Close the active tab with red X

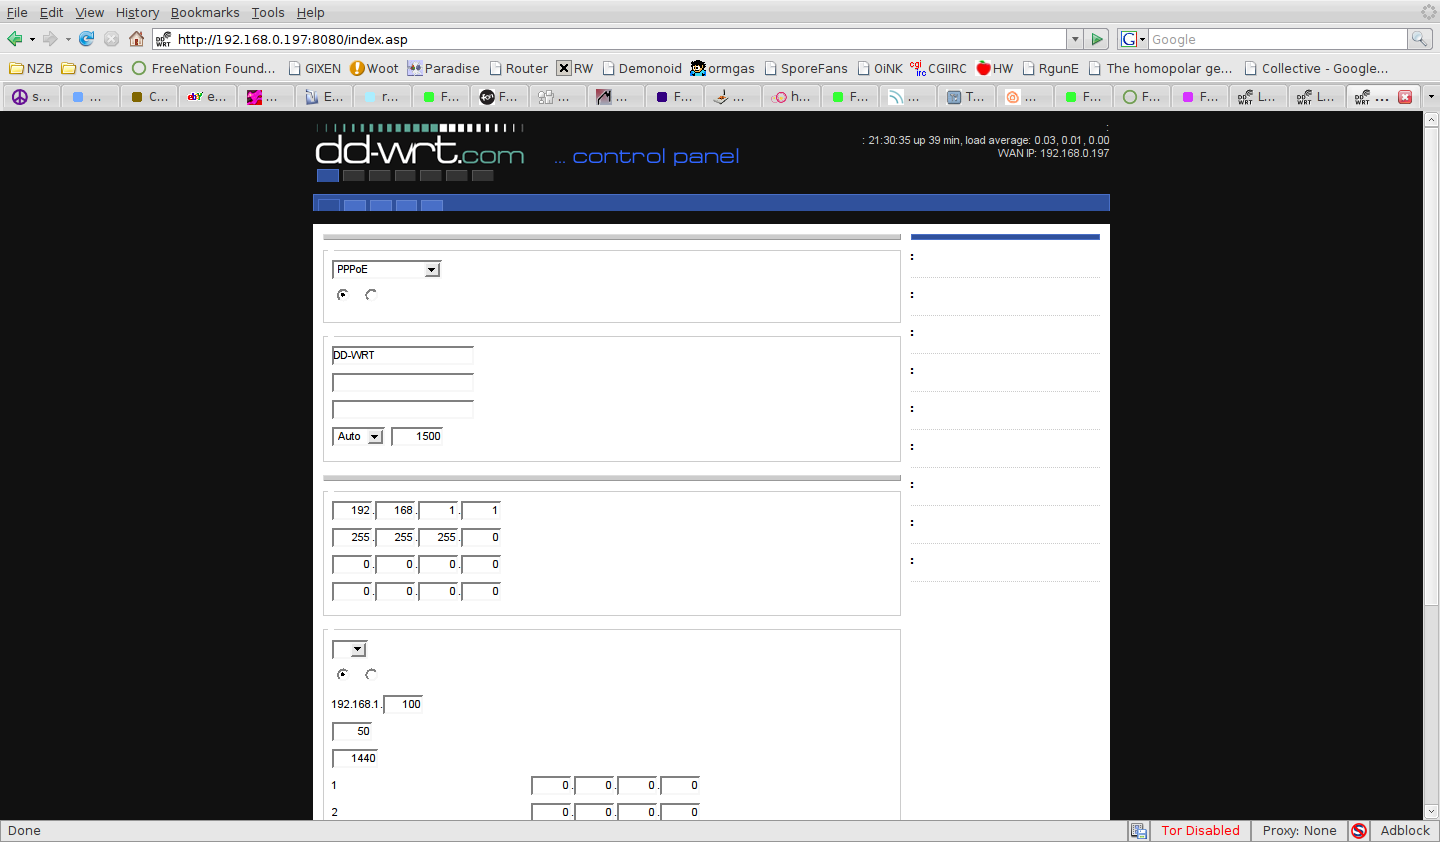(1405, 97)
